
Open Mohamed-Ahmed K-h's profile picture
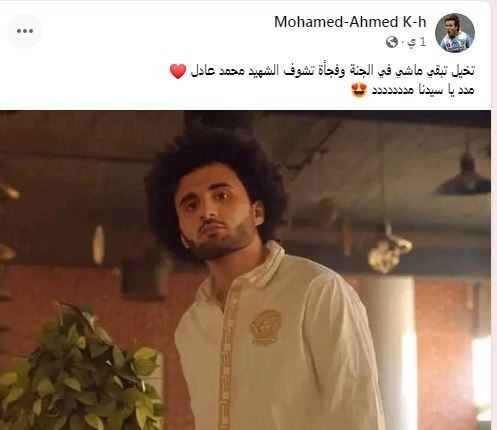[x=455, y=33]
